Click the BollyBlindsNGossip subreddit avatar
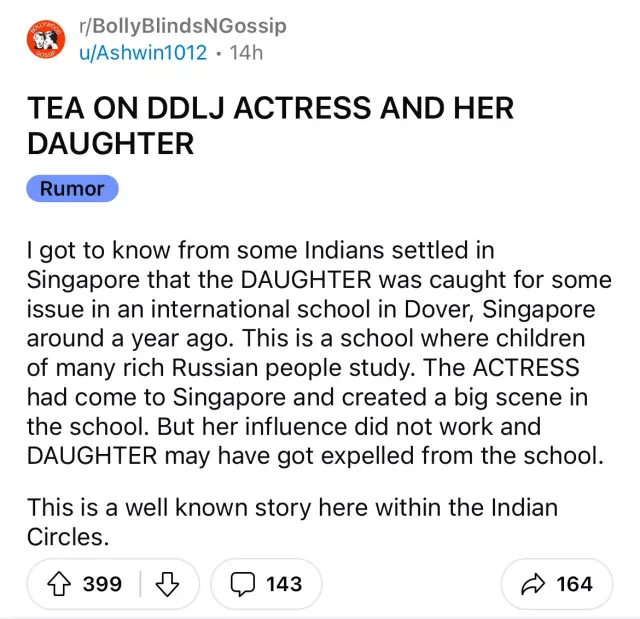The image size is (640, 619). [45, 37]
